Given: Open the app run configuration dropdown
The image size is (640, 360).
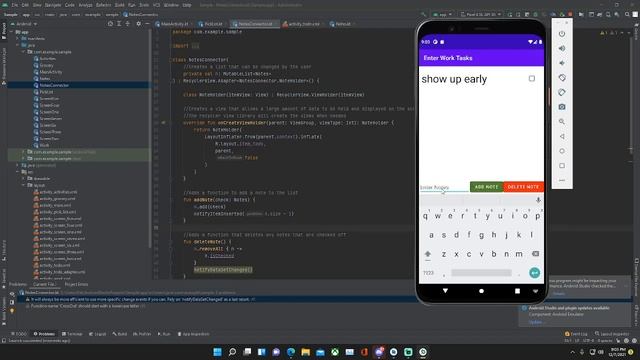Looking at the screenshot, I should (x=442, y=14).
